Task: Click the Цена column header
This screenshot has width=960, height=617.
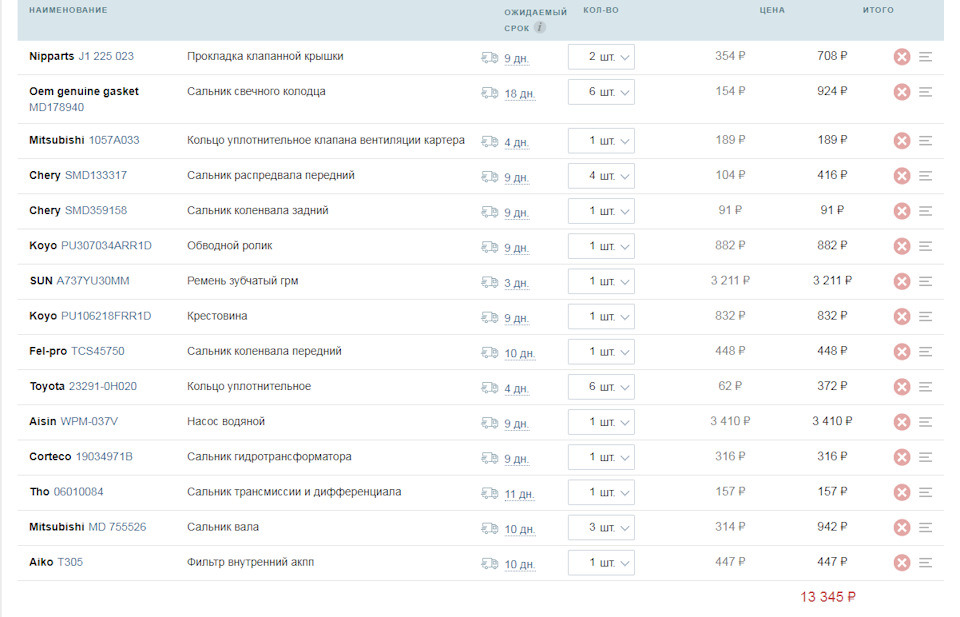Action: click(772, 10)
